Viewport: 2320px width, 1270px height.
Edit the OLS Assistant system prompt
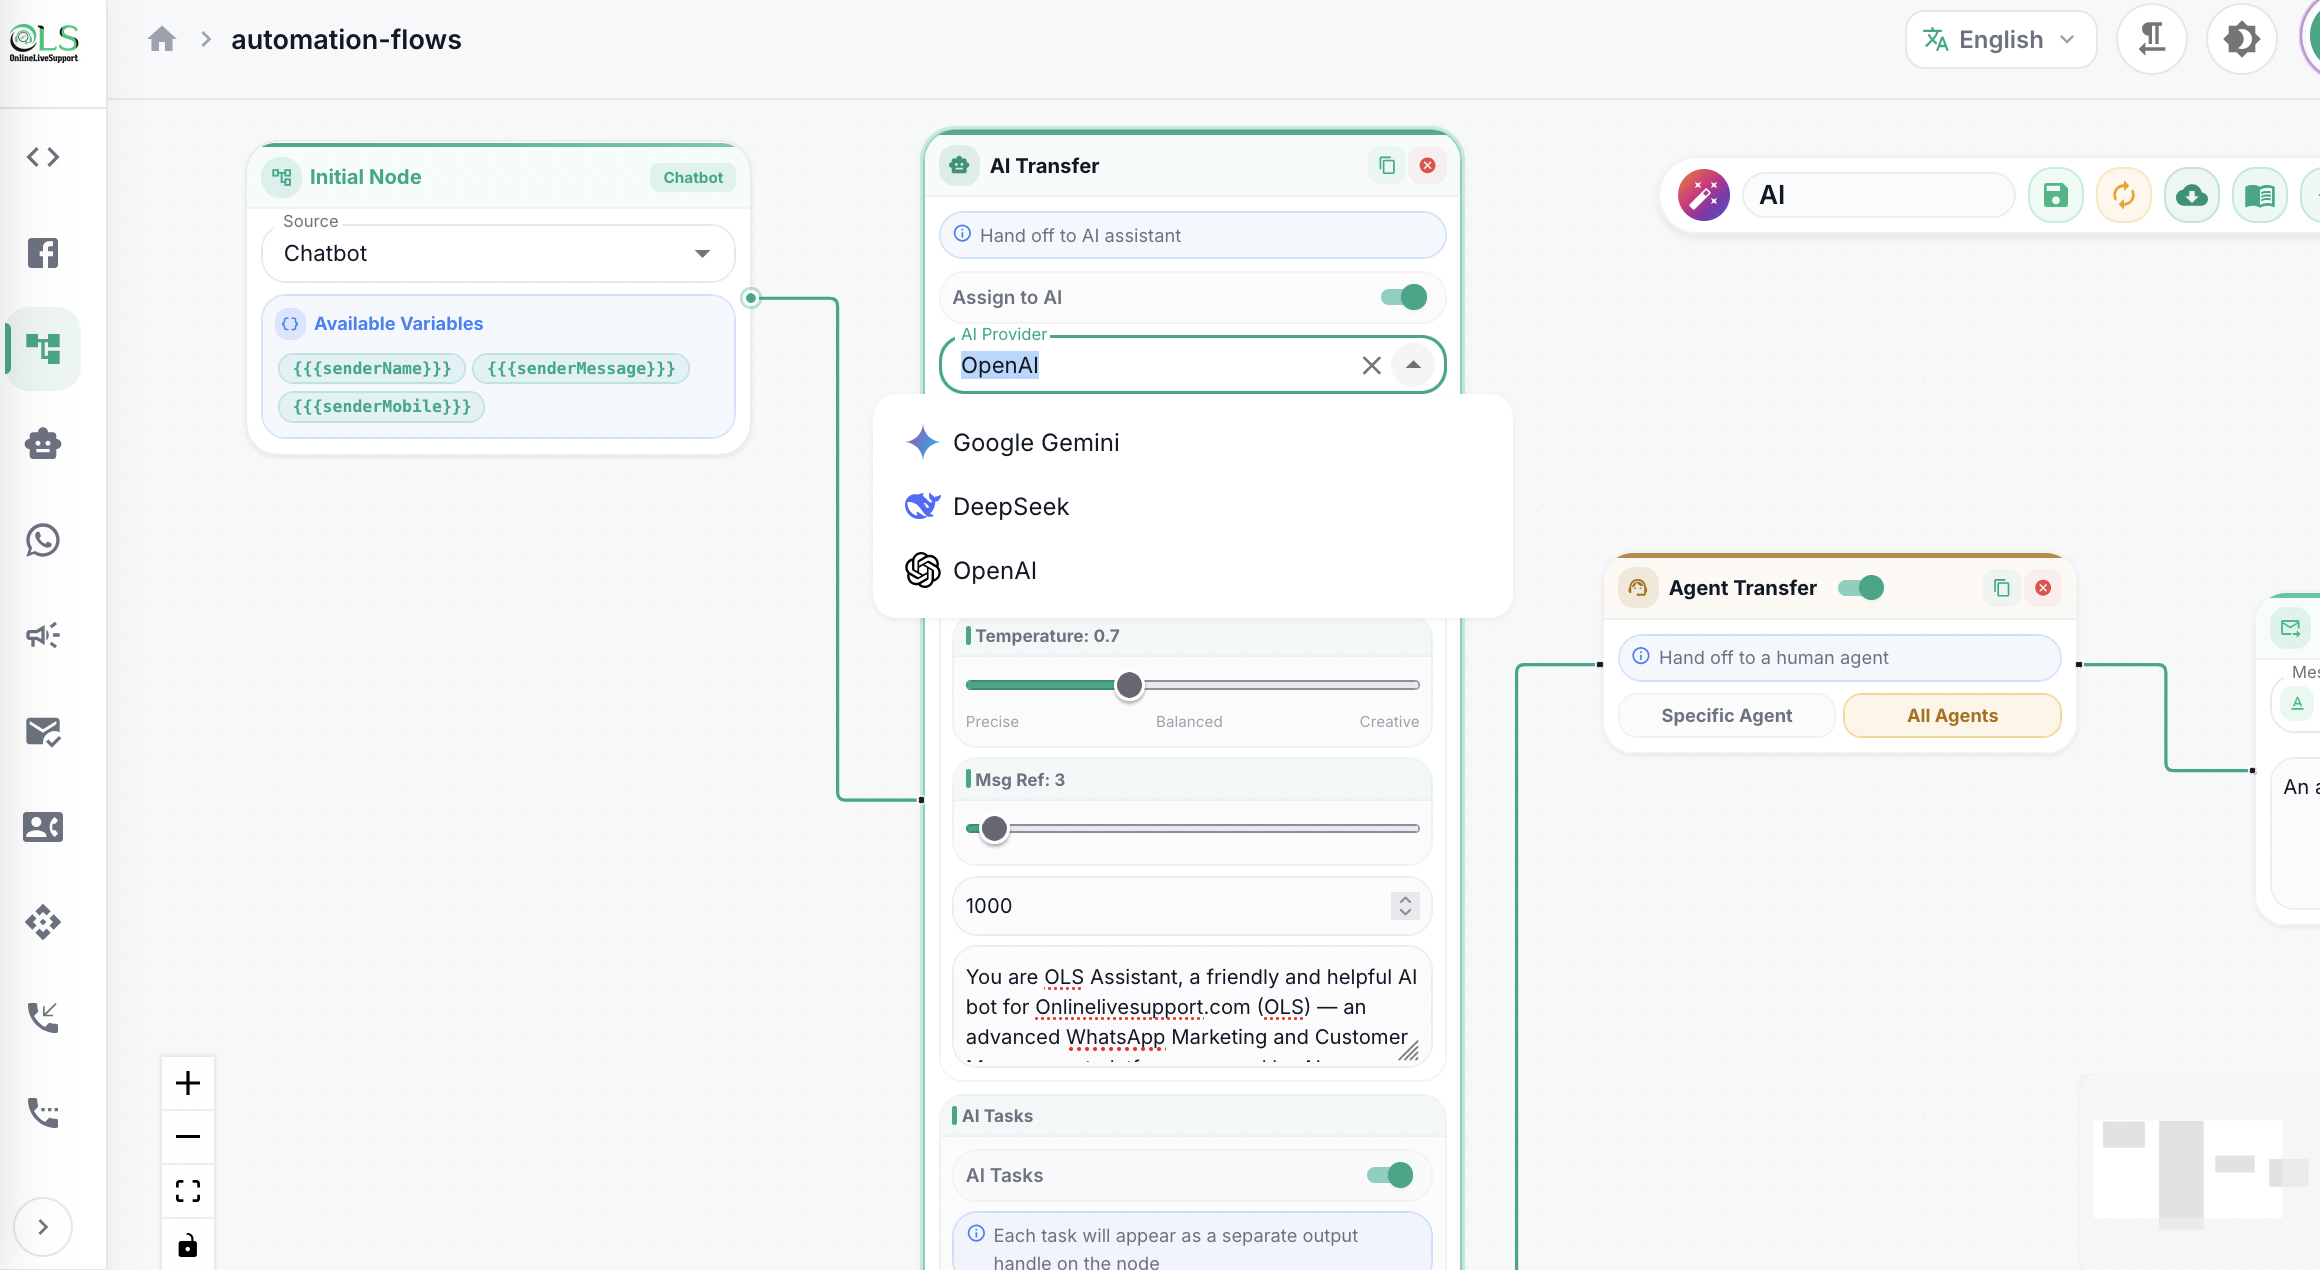[1192, 1007]
